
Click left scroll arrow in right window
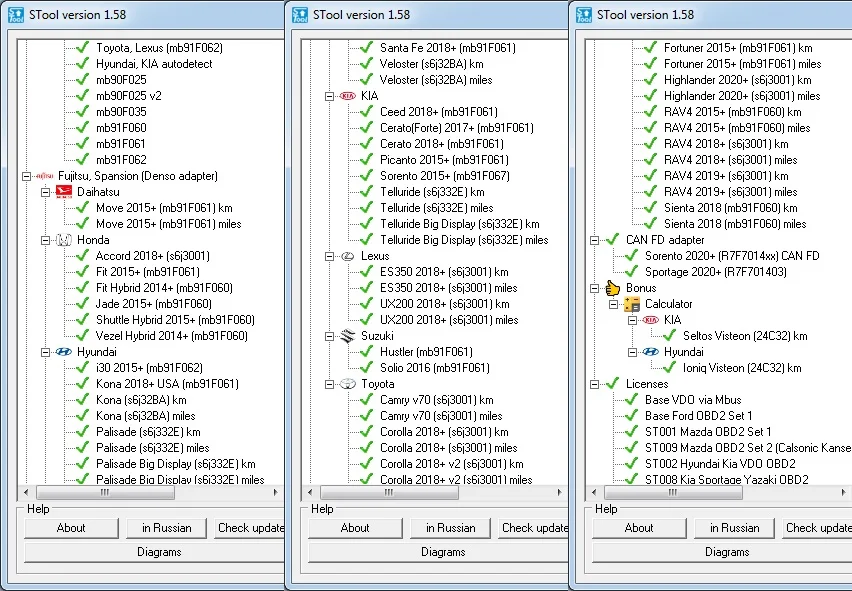tap(594, 492)
